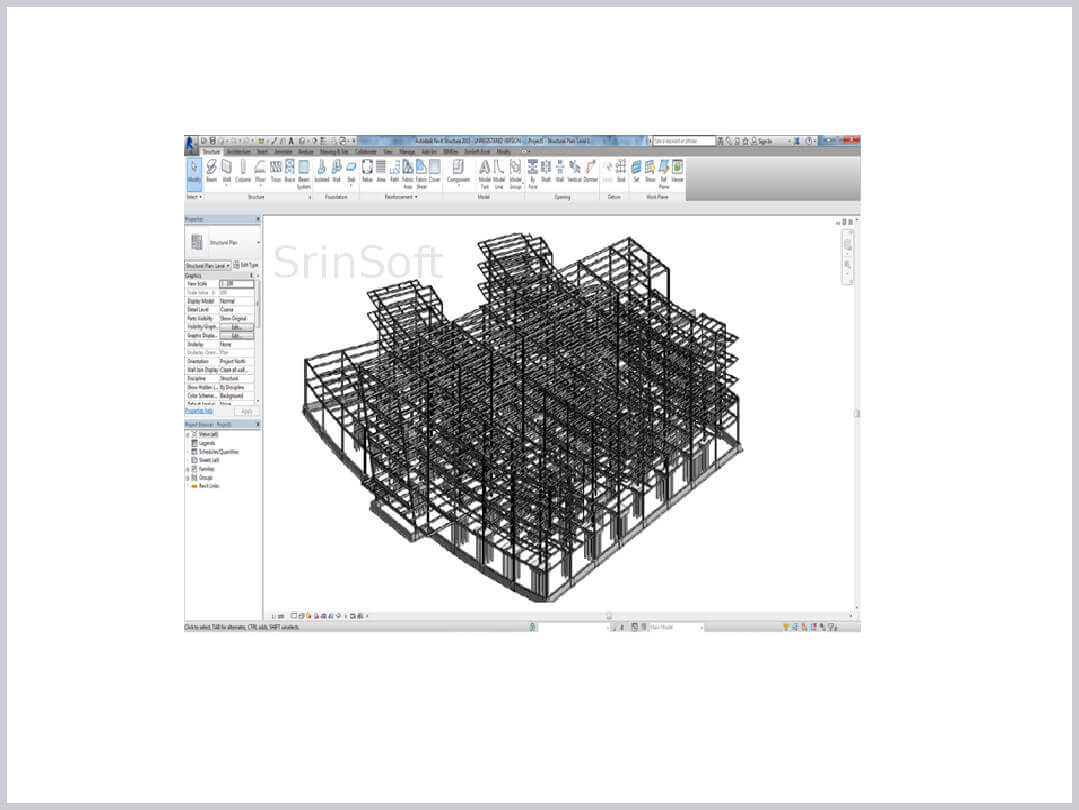1079x810 pixels.
Task: Select the Vertical opening tool
Action: 575,172
